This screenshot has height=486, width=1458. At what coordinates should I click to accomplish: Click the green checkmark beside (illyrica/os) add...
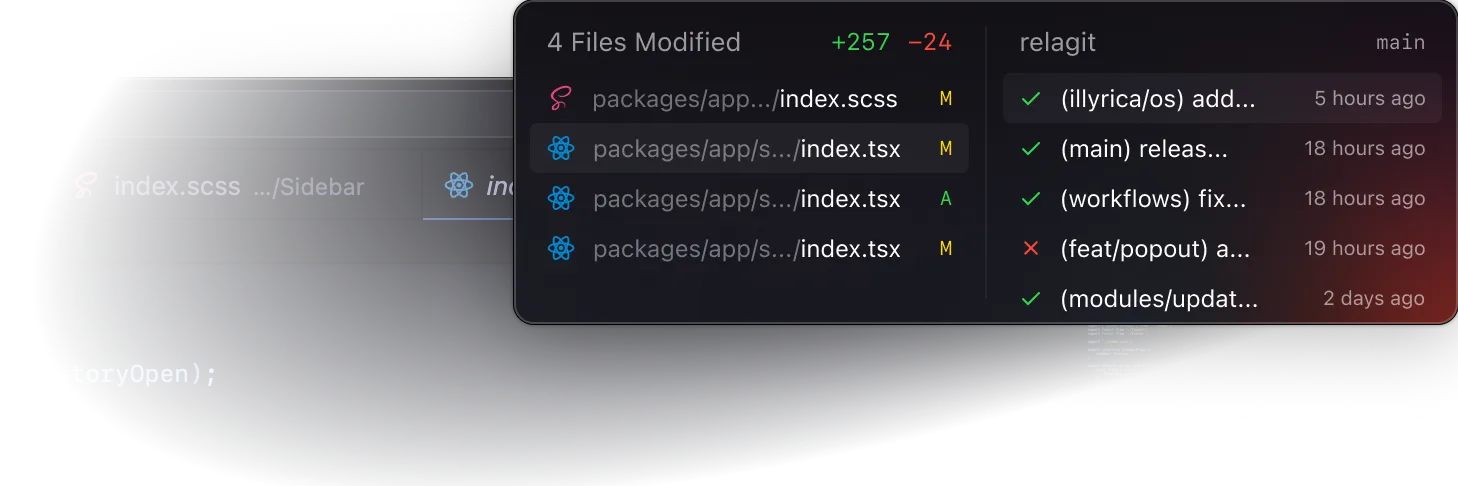pos(1031,99)
